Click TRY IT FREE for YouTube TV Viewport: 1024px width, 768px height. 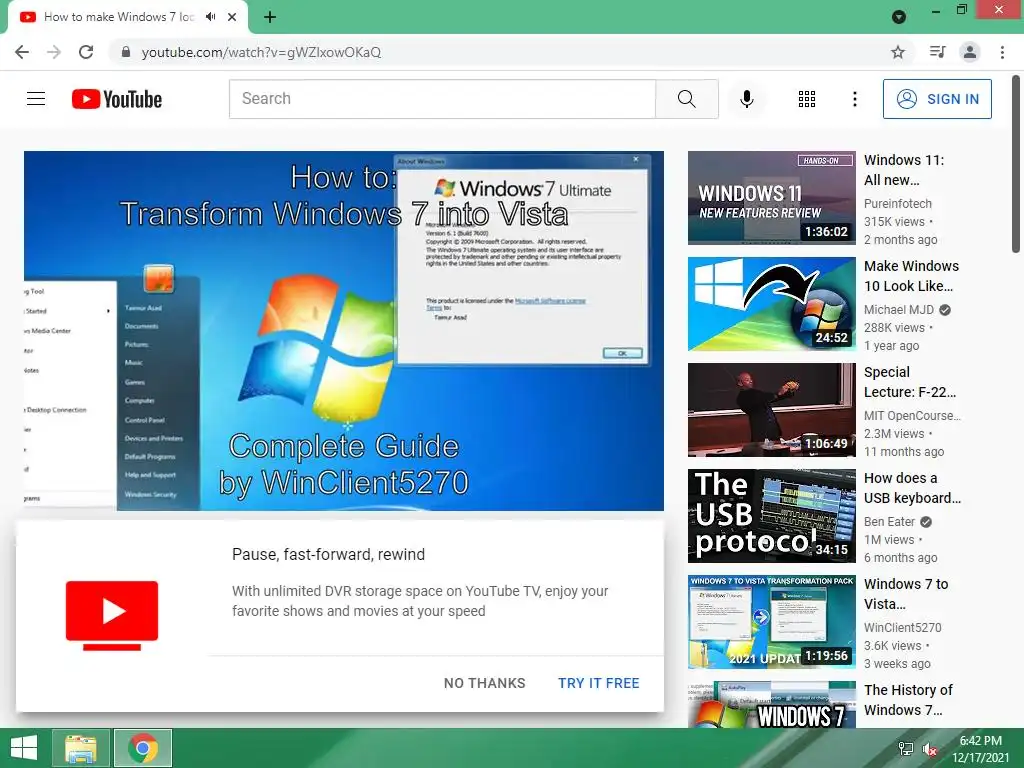599,683
